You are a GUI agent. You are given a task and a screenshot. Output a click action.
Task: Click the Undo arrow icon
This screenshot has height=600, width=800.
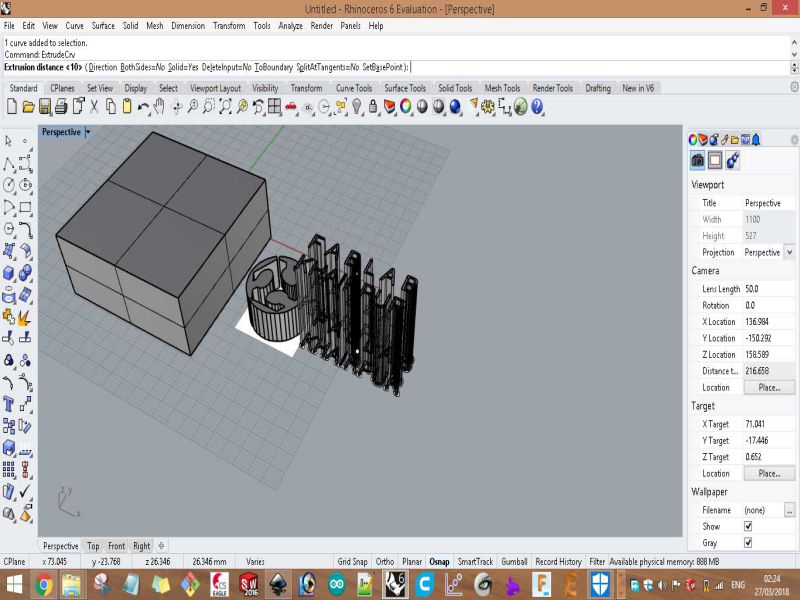[143, 106]
